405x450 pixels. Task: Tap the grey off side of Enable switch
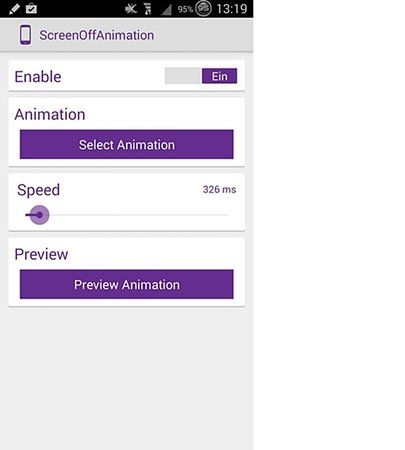tap(183, 76)
